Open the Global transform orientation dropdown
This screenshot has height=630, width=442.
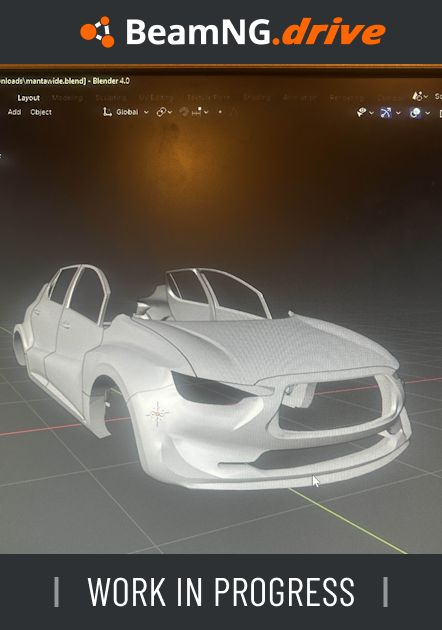[126, 112]
